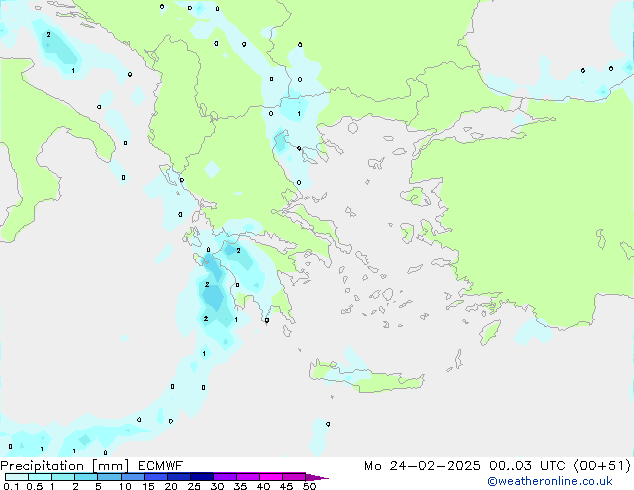Select the 5–10 mm legend color box
The width and height of the screenshot is (634, 490).
pos(109,477)
